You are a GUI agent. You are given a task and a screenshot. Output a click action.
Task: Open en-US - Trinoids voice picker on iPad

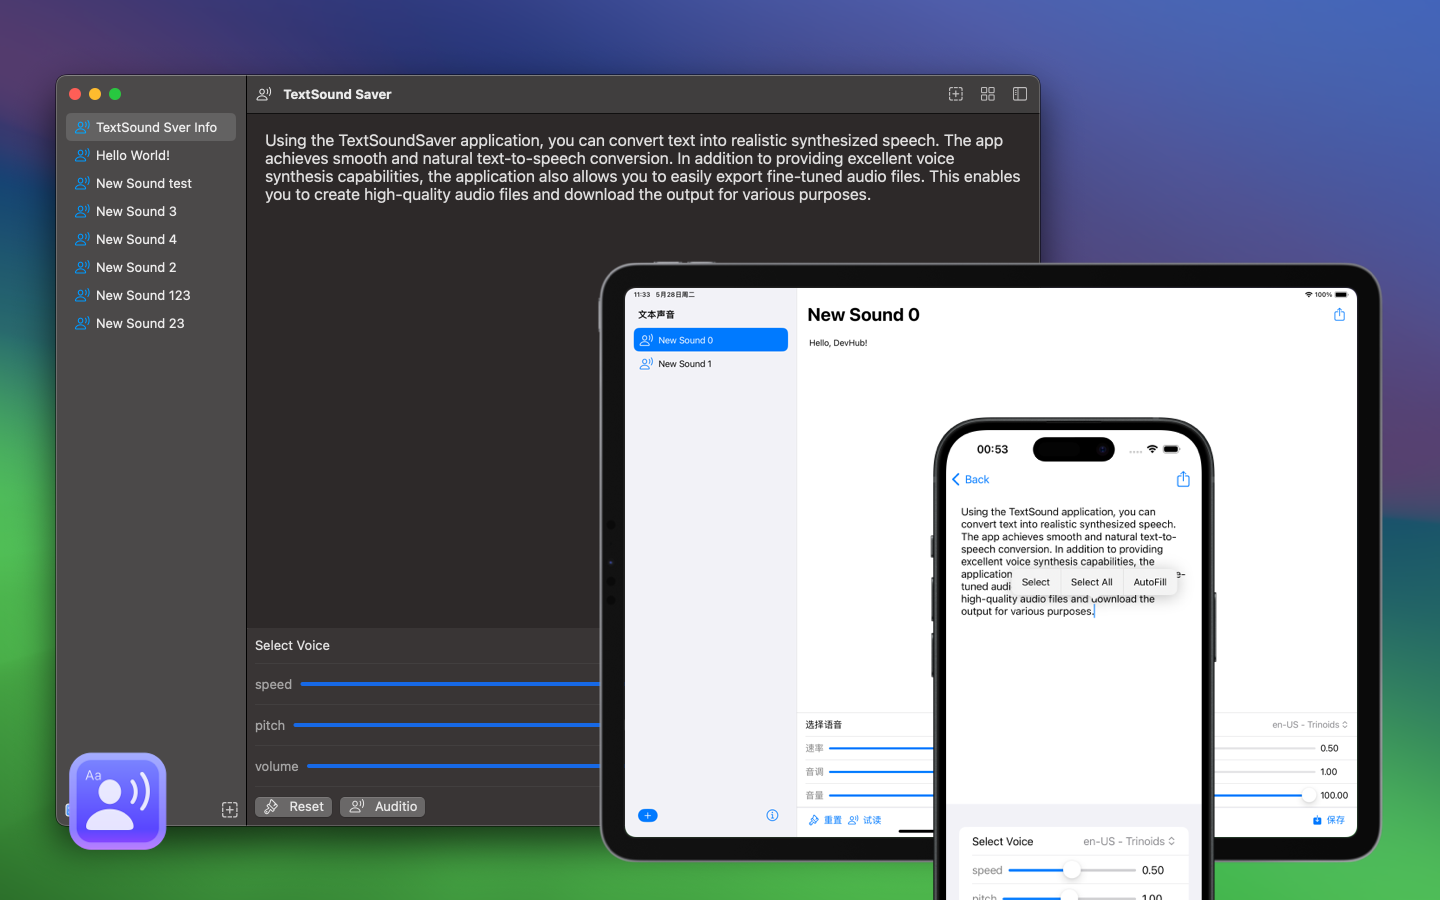point(1310,725)
